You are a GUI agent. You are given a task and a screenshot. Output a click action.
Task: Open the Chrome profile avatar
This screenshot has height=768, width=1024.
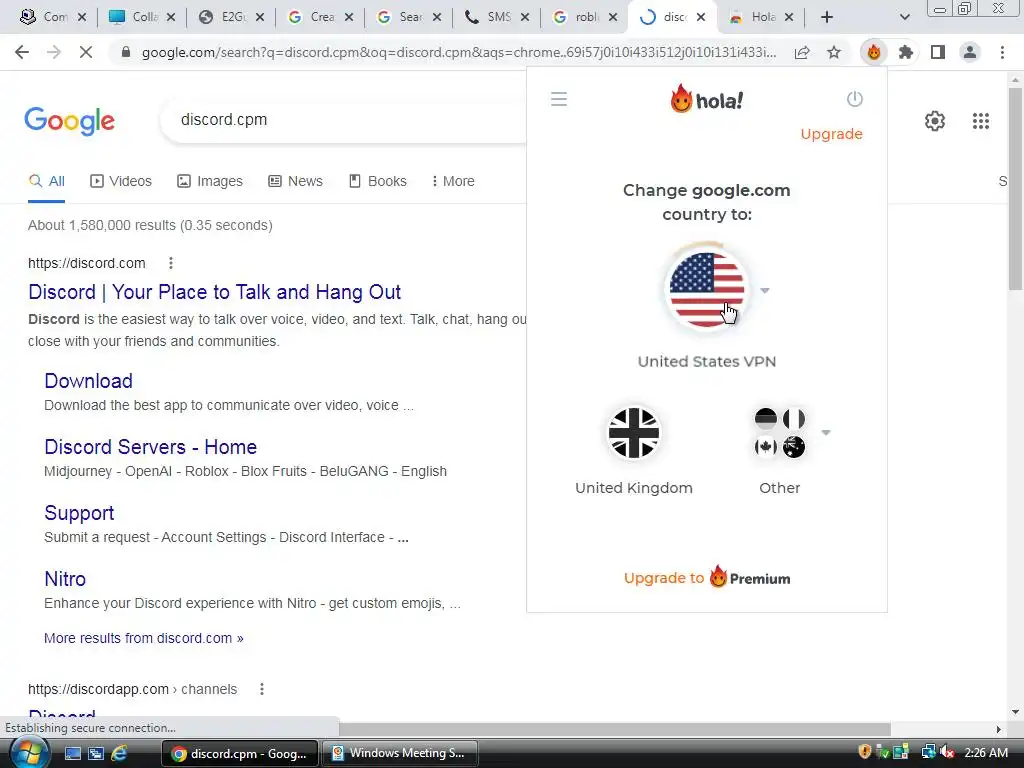(x=970, y=52)
